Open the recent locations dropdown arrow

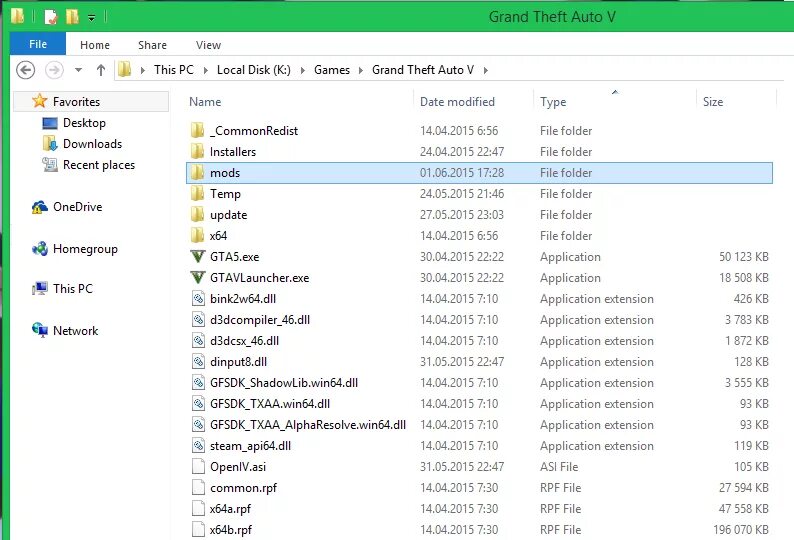78,70
